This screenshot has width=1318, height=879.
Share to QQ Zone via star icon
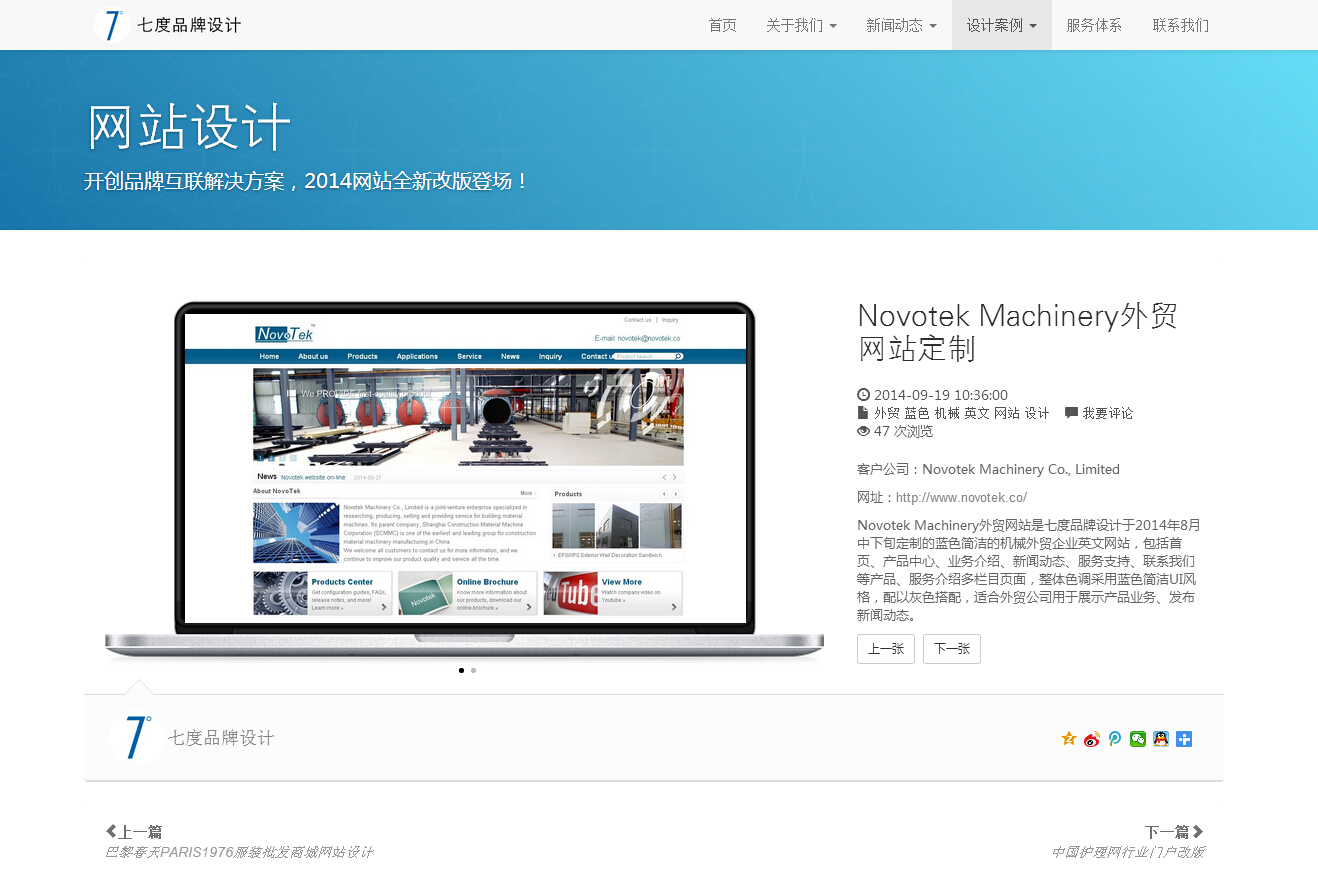point(1069,739)
